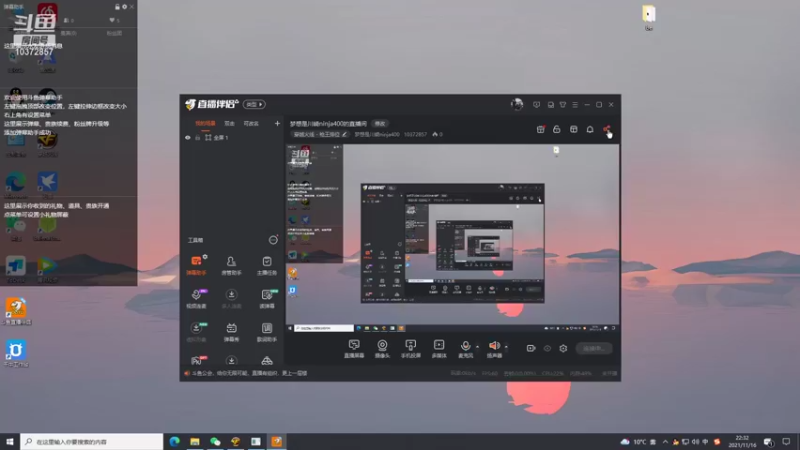
Task: Click the taxi-shaped tool in toolbox
Action: (x=267, y=361)
